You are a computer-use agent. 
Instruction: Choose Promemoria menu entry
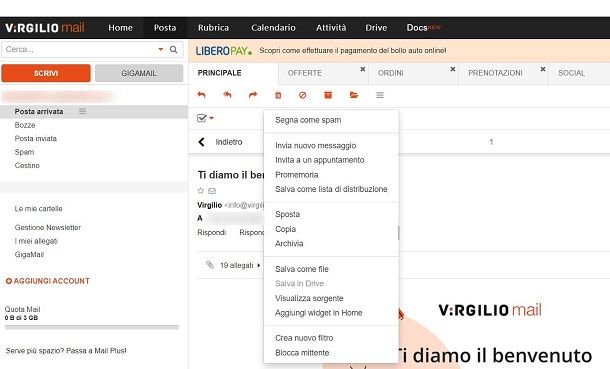[296, 175]
